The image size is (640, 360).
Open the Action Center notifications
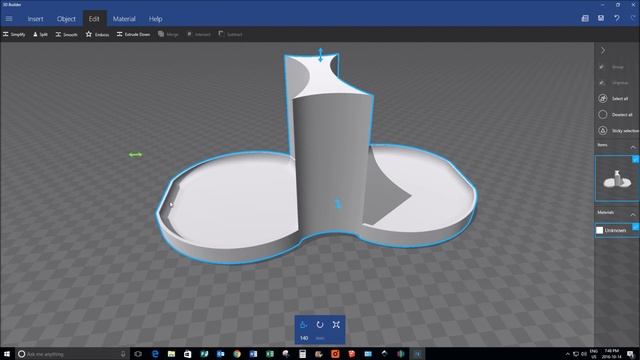631,354
